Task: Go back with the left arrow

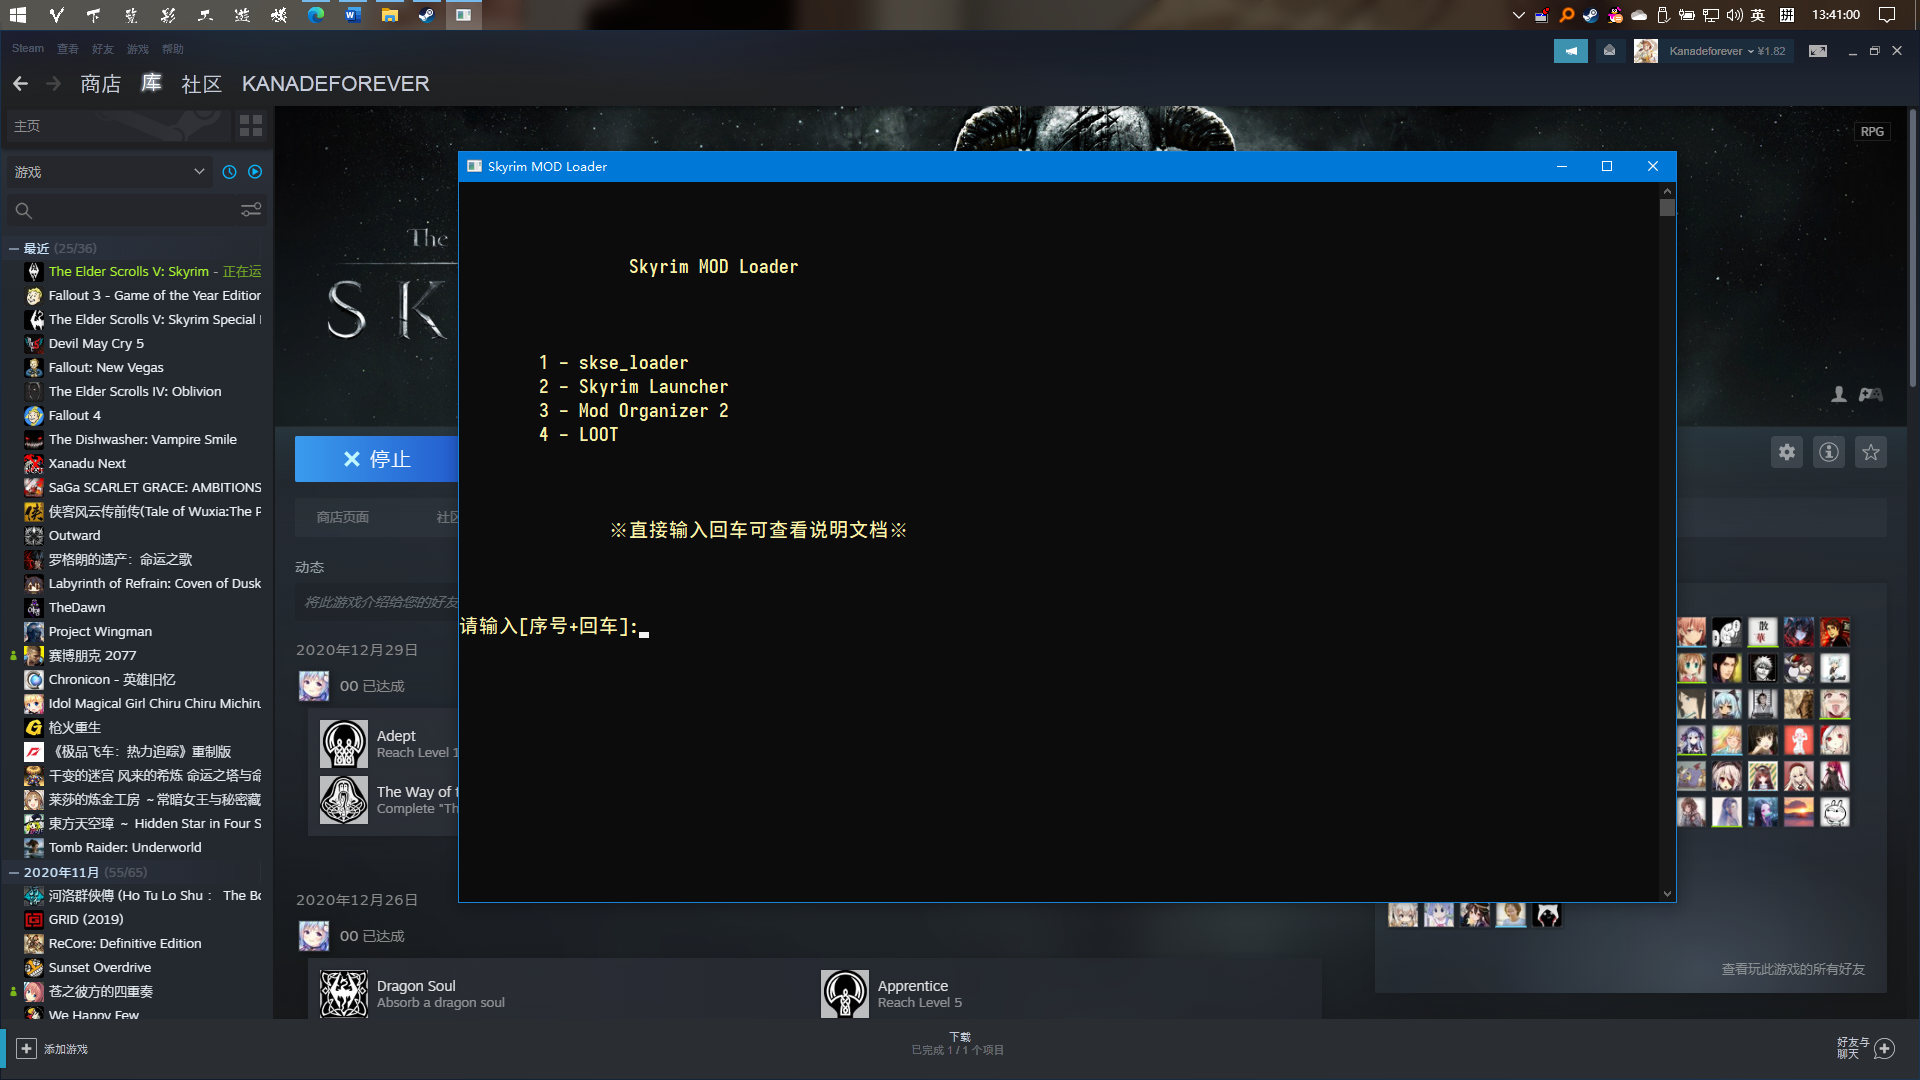Action: click(x=20, y=84)
